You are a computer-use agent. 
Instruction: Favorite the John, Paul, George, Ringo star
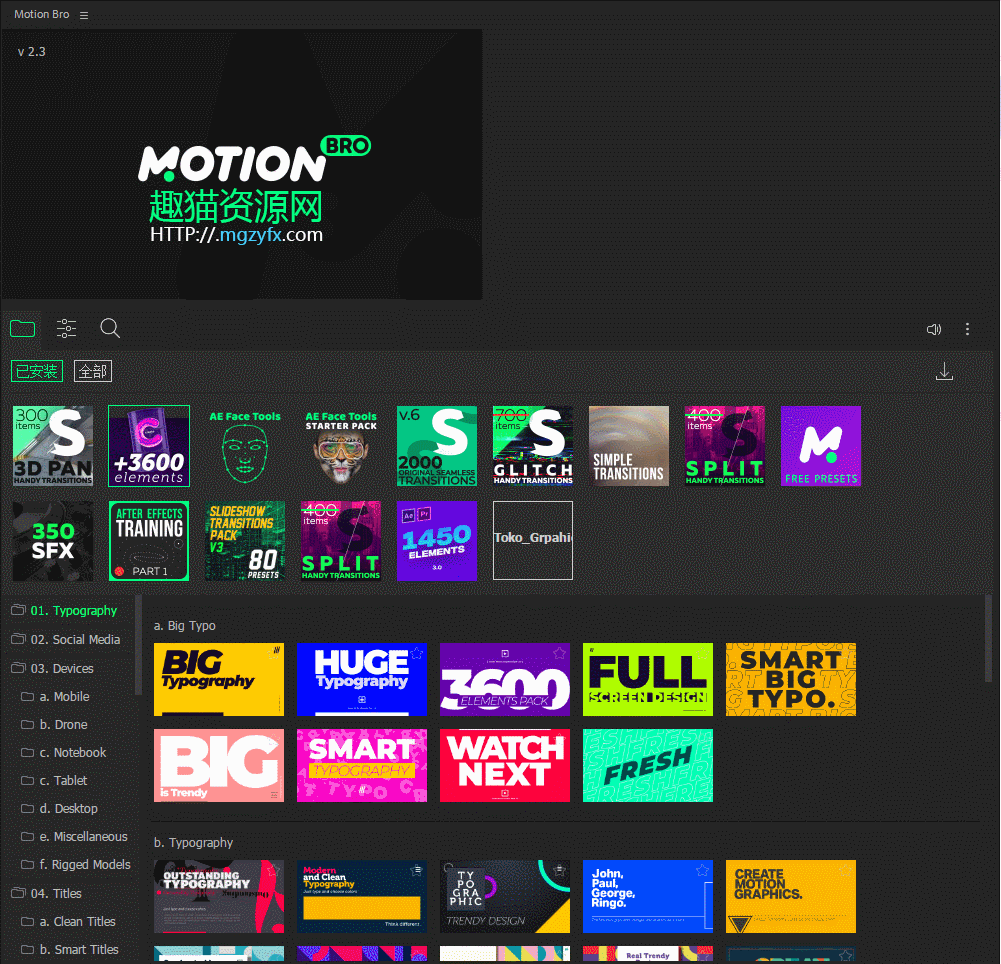point(703,870)
